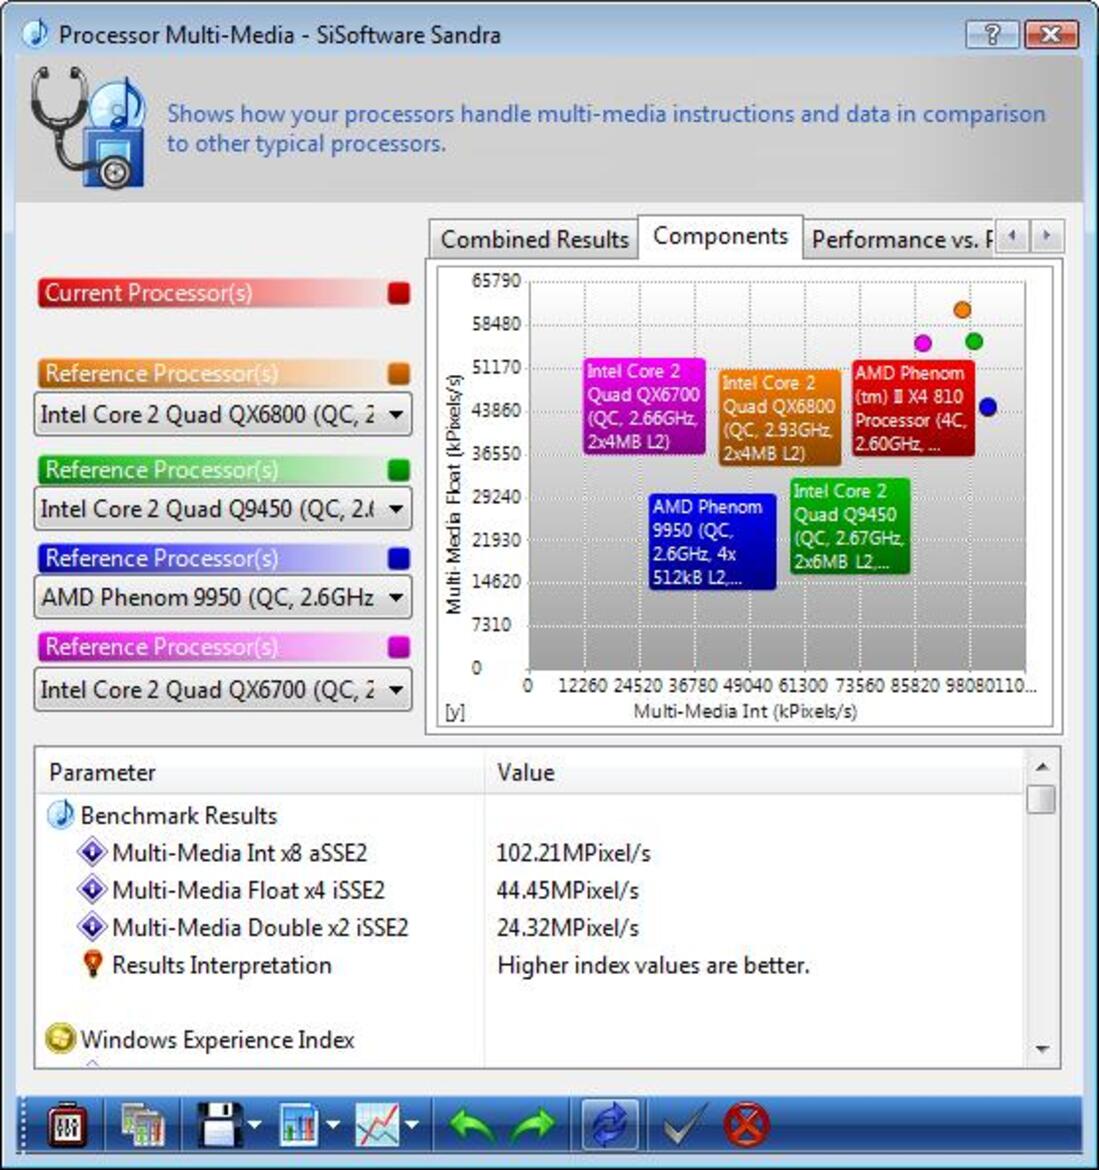
Task: Click the green back arrow
Action: click(472, 1125)
